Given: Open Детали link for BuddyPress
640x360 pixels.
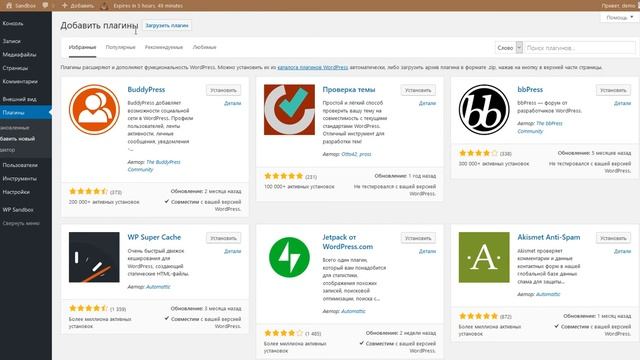Looking at the screenshot, I should [233, 103].
